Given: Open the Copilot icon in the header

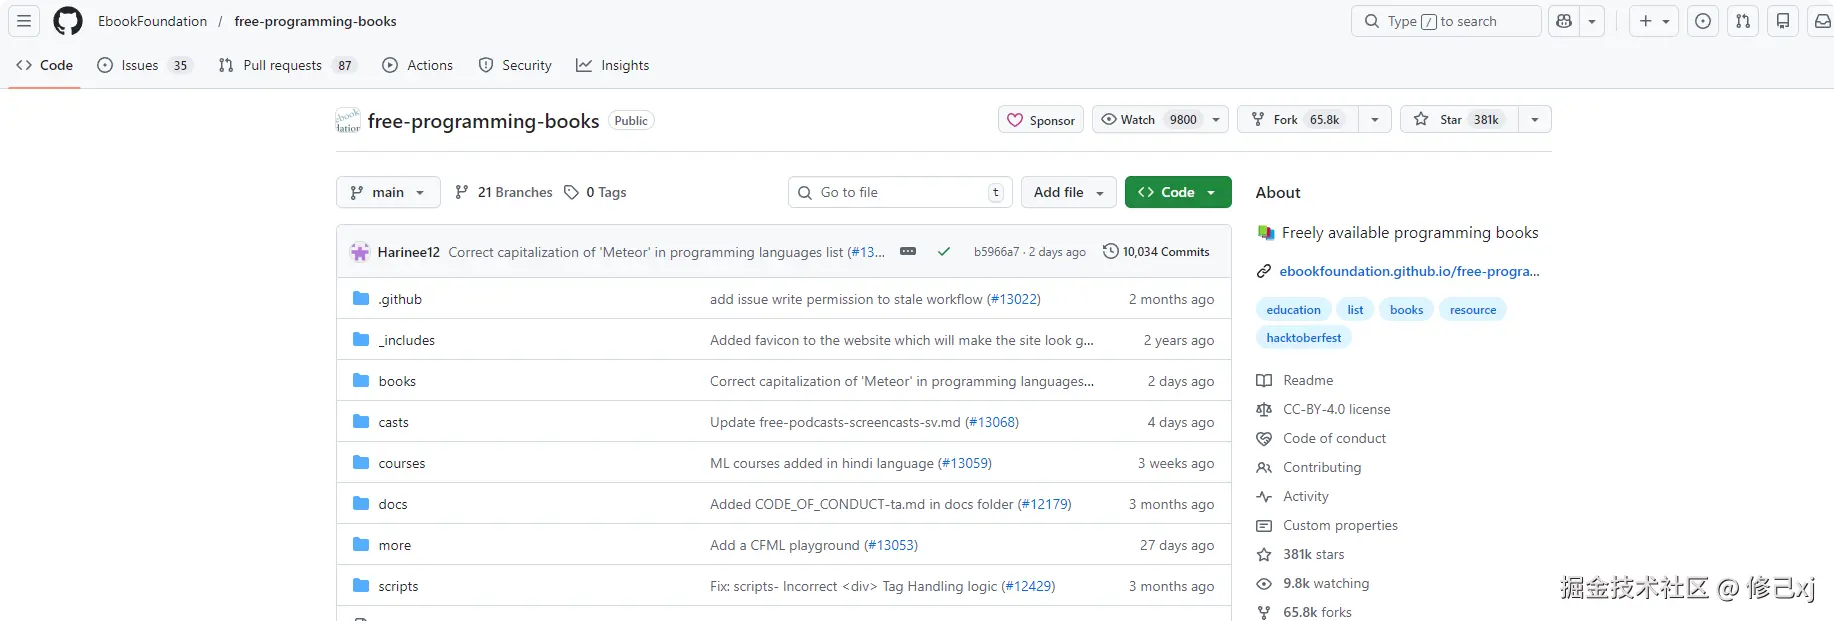Looking at the screenshot, I should click(x=1565, y=21).
